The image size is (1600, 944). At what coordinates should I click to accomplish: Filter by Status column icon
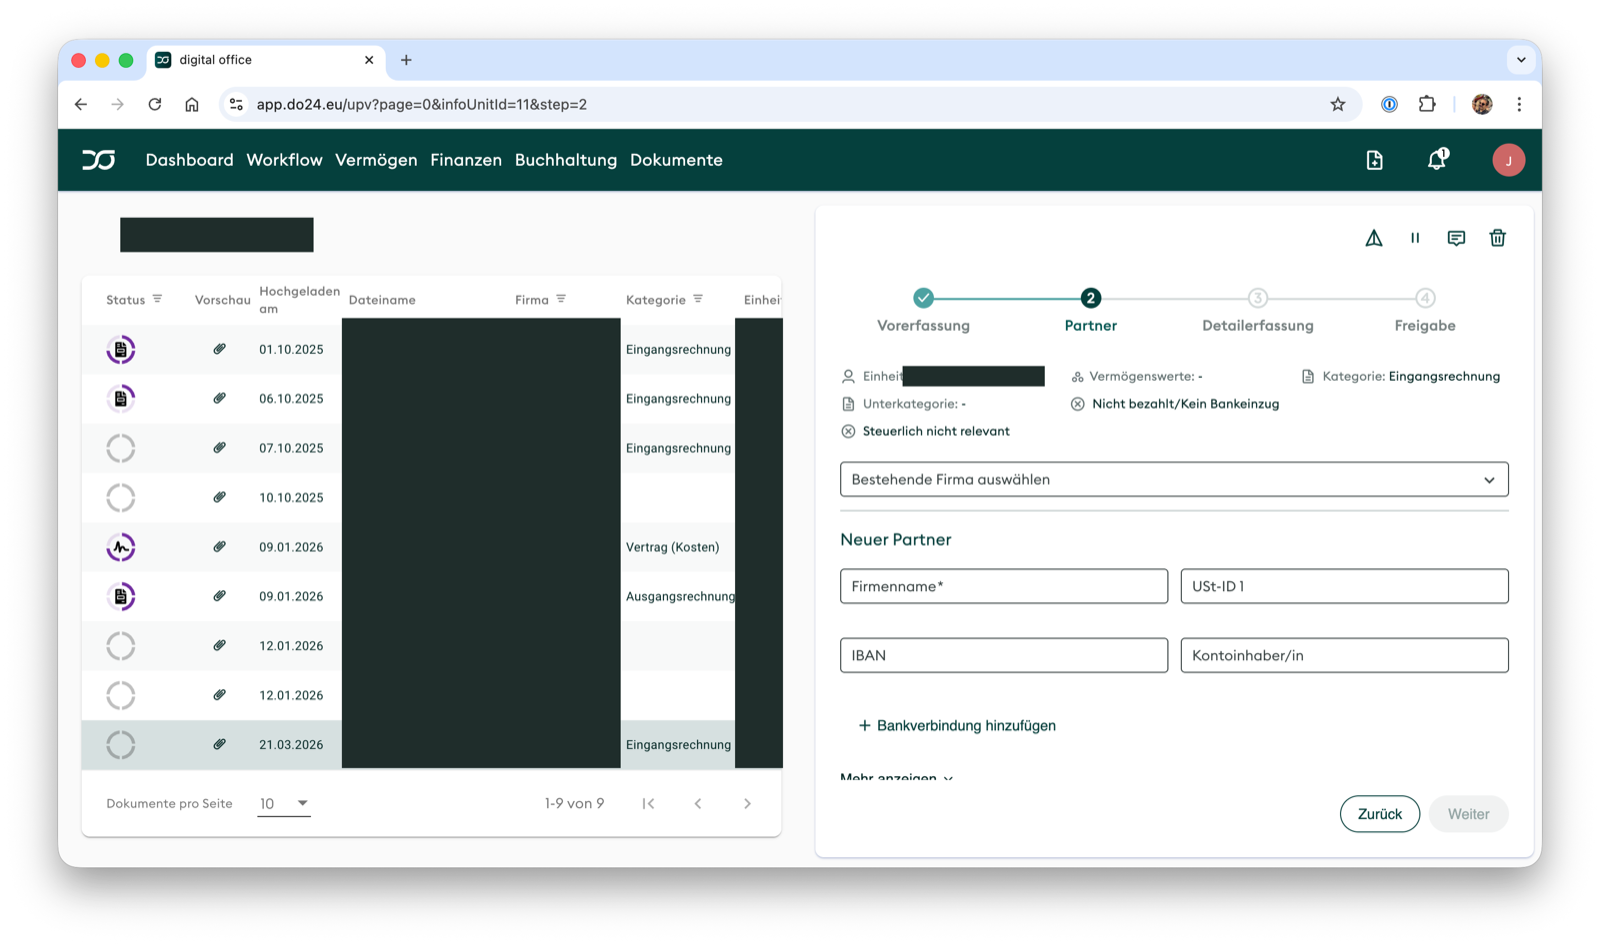[158, 299]
